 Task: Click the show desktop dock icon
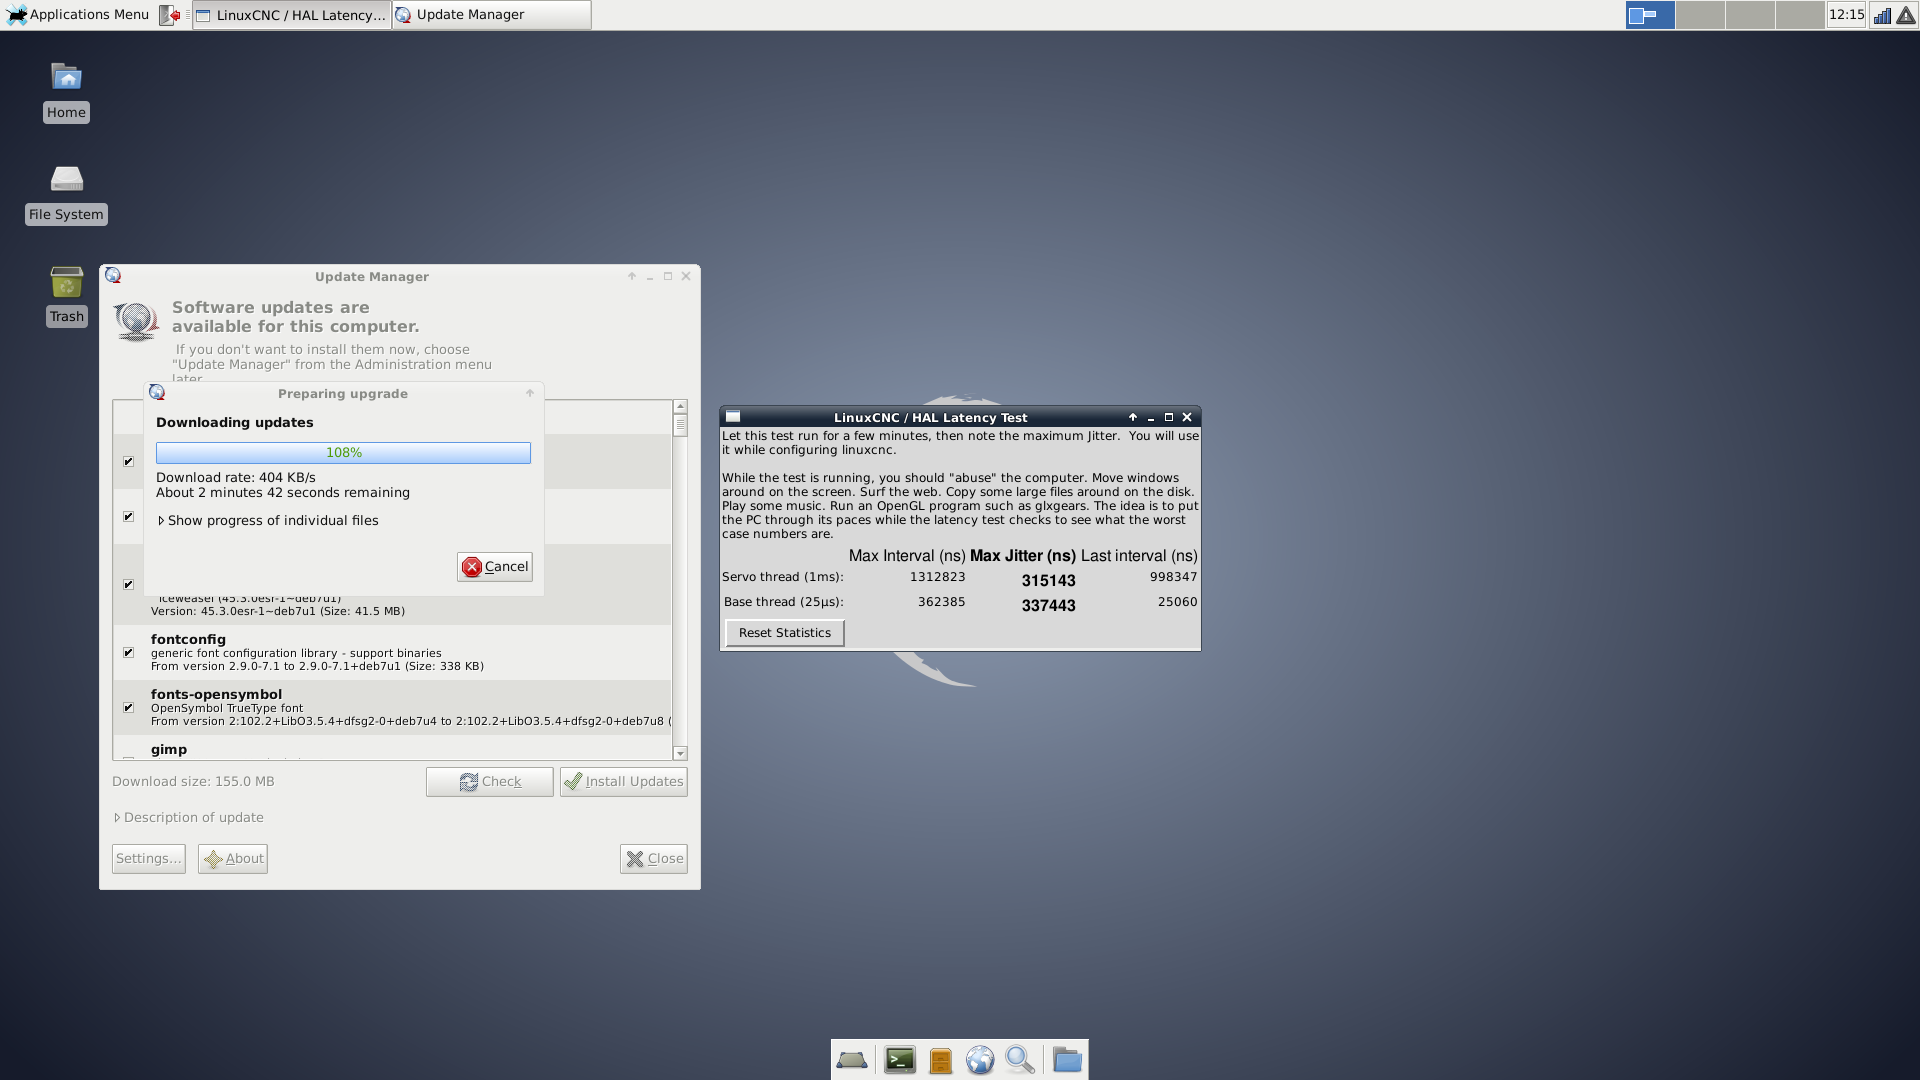click(x=852, y=1060)
